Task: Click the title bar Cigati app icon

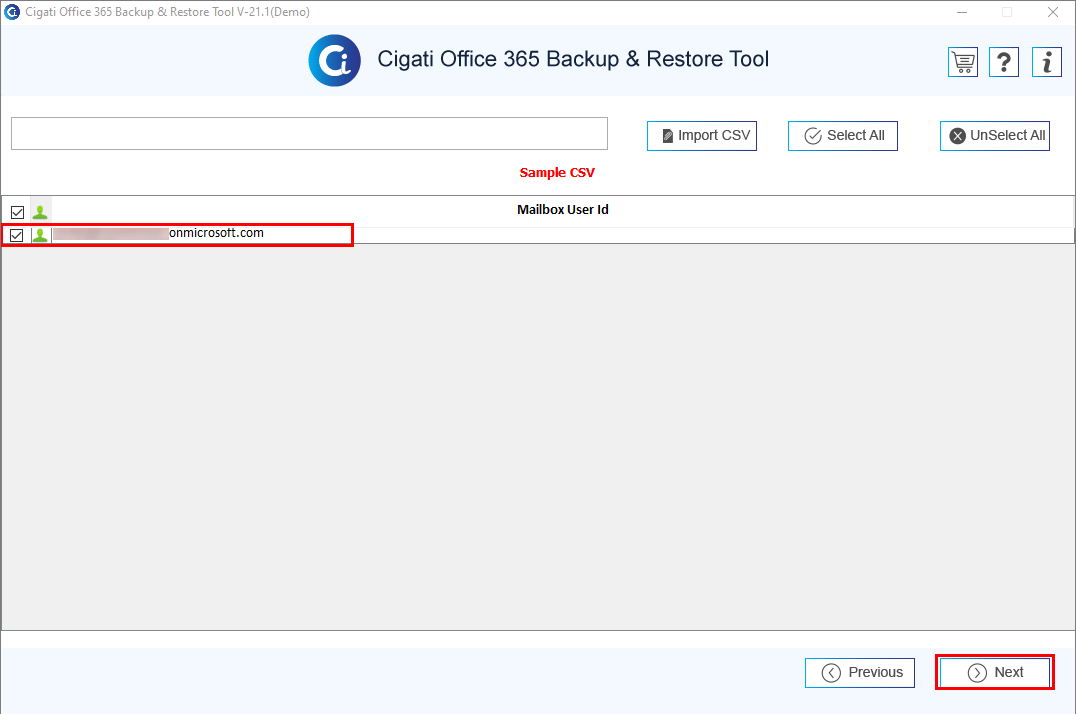Action: 12,12
